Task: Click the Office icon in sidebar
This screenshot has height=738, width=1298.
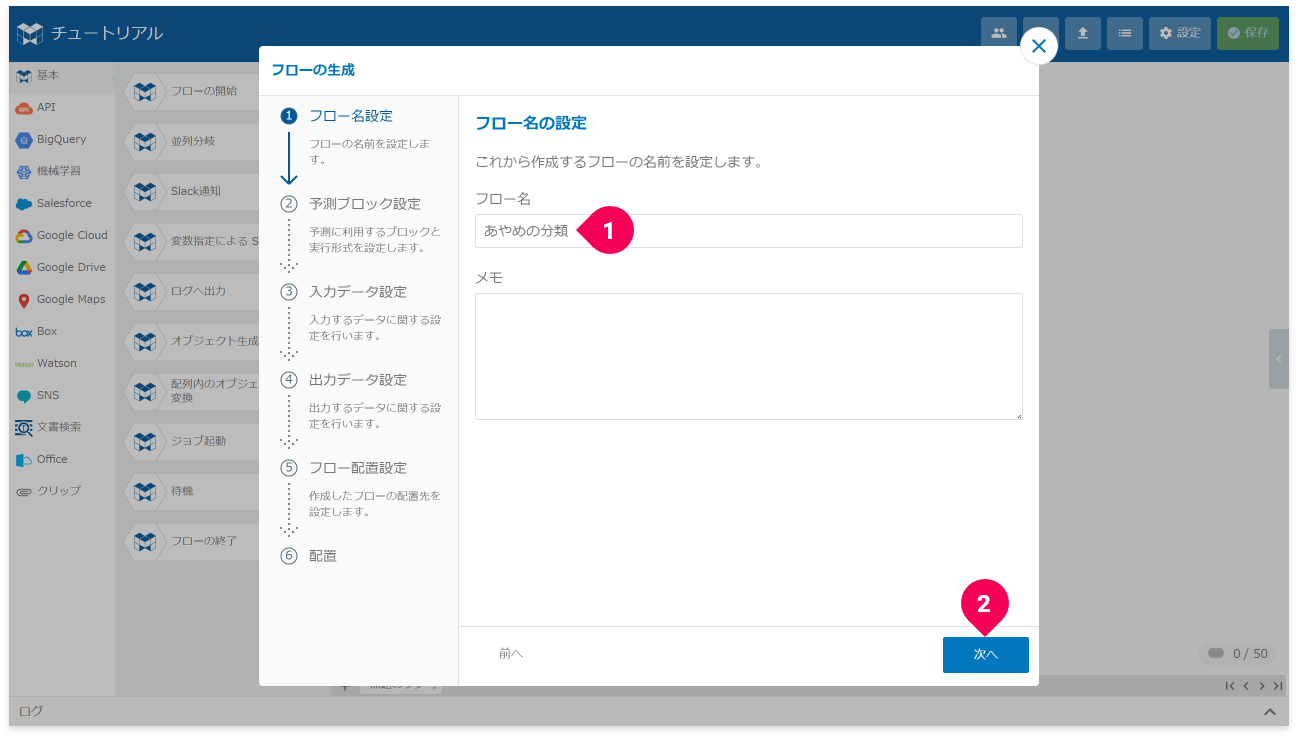Action: pos(24,460)
